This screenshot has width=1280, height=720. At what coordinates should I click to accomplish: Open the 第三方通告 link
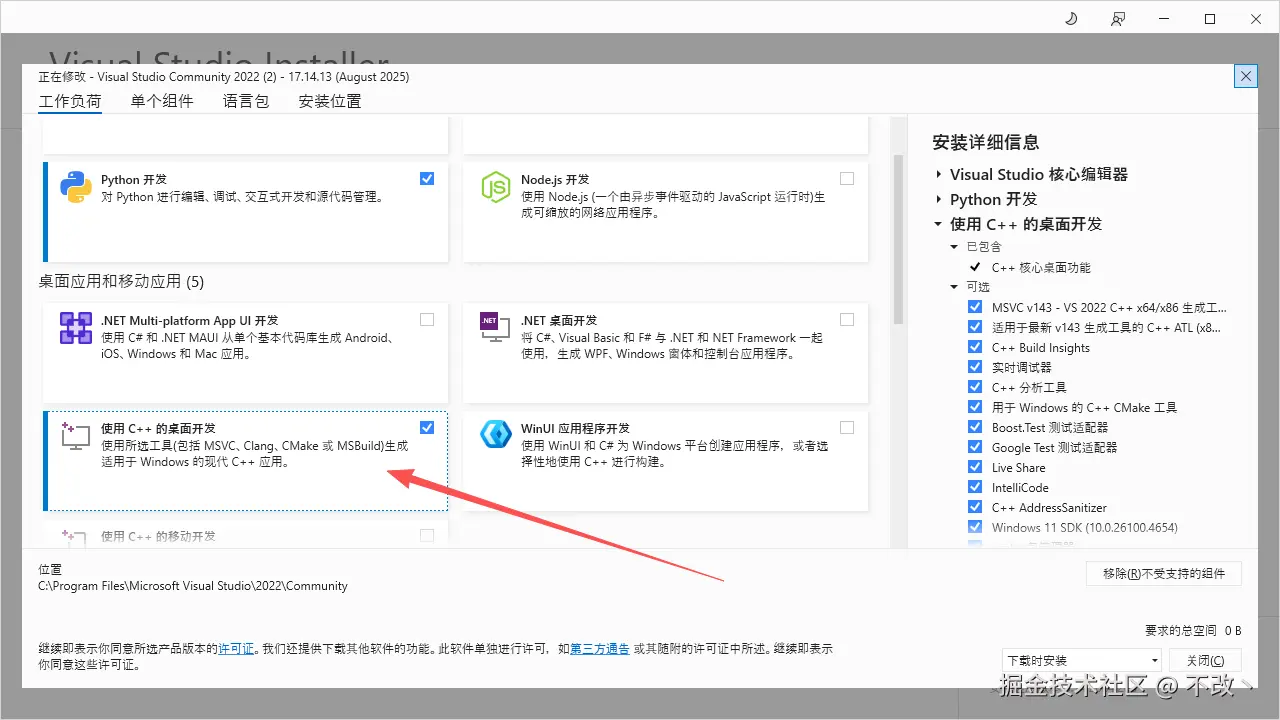(600, 649)
